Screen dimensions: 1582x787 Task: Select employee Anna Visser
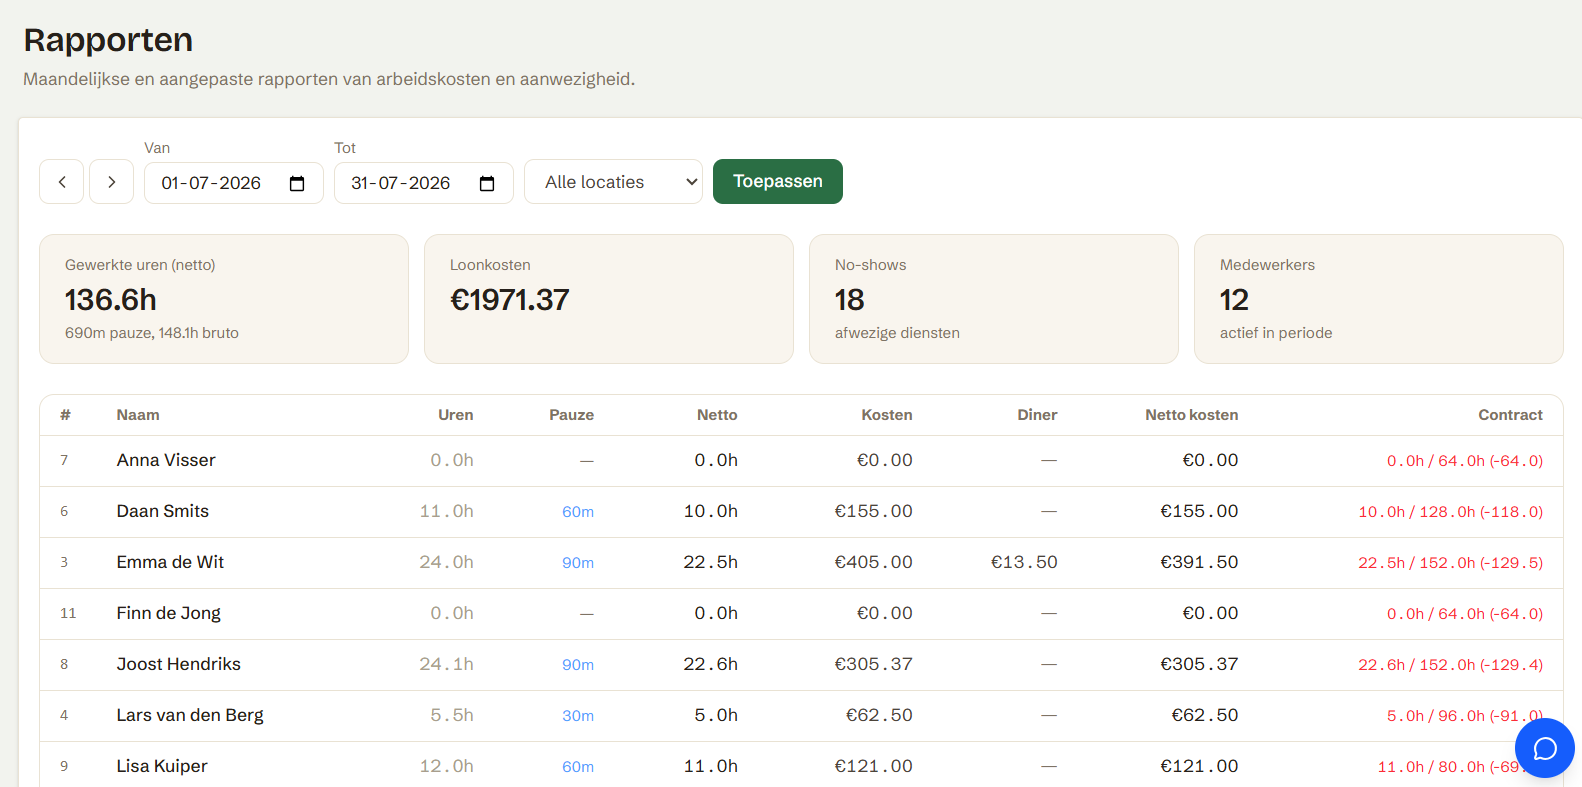tap(166, 460)
